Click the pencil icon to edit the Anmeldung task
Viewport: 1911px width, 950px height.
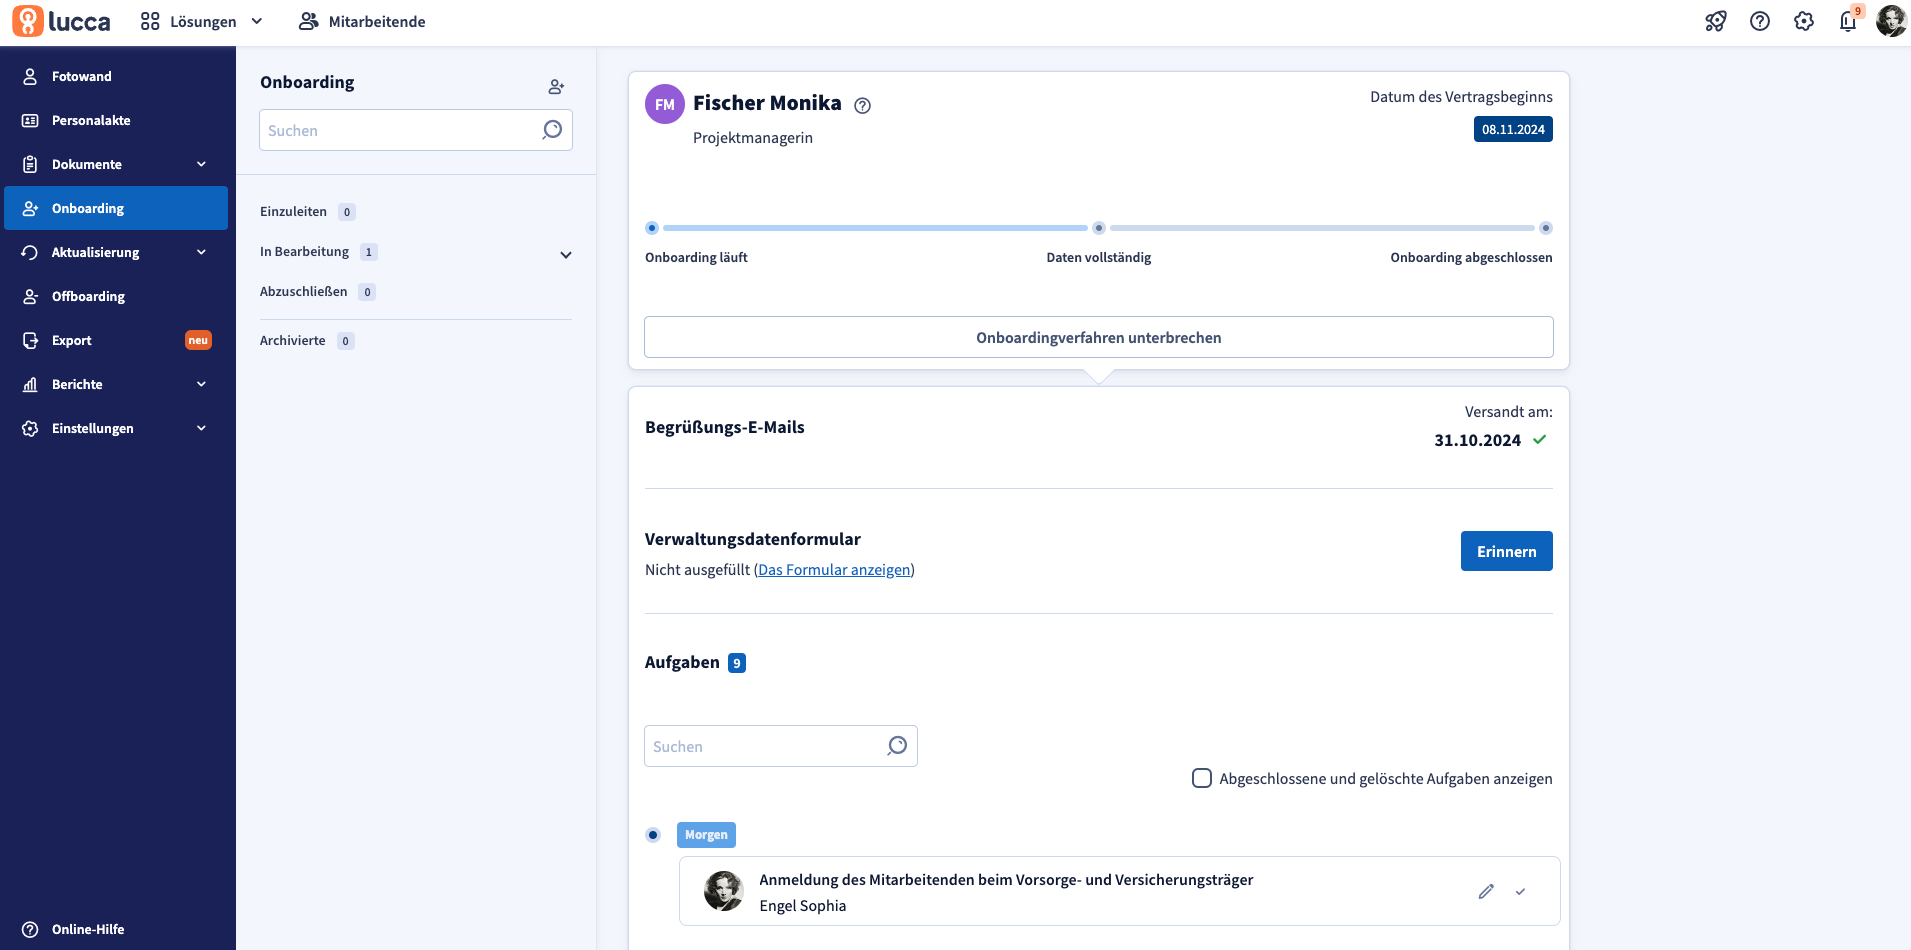pos(1486,891)
